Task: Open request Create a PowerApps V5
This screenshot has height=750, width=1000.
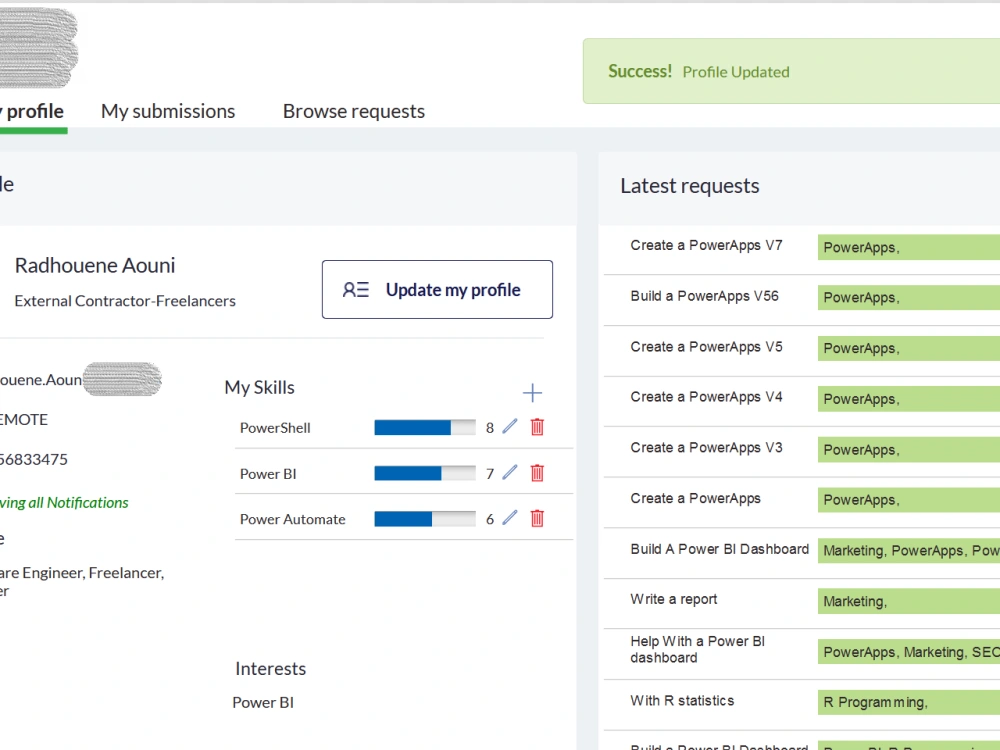Action: [706, 347]
